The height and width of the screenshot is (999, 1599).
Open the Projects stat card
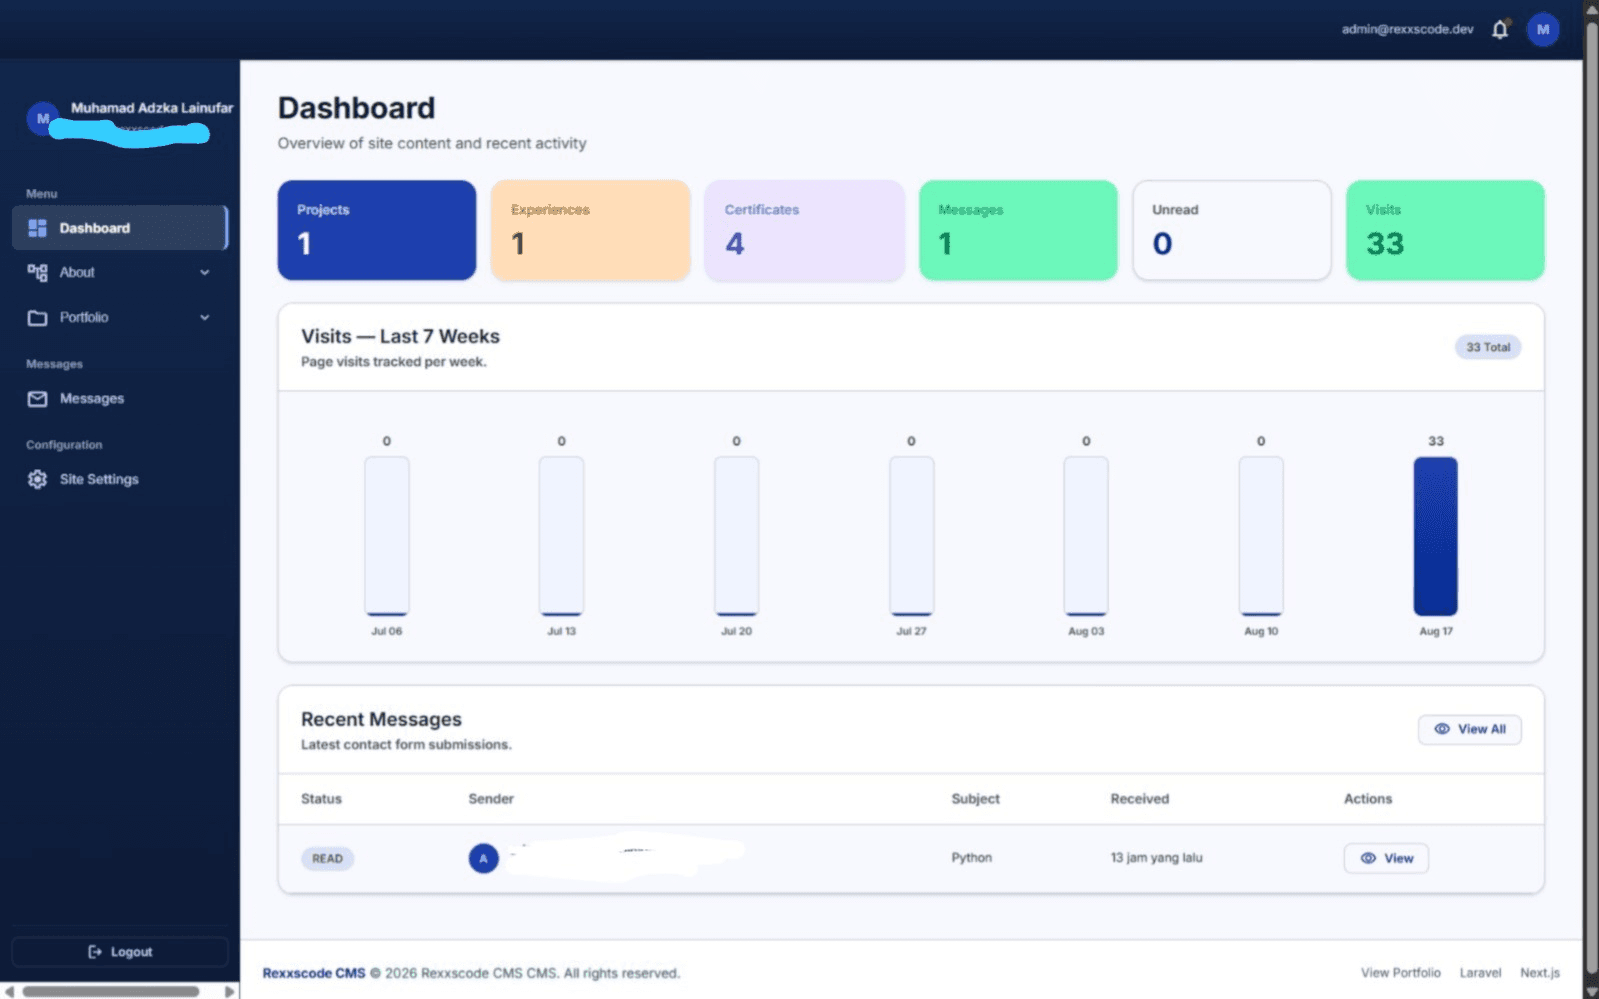(377, 230)
